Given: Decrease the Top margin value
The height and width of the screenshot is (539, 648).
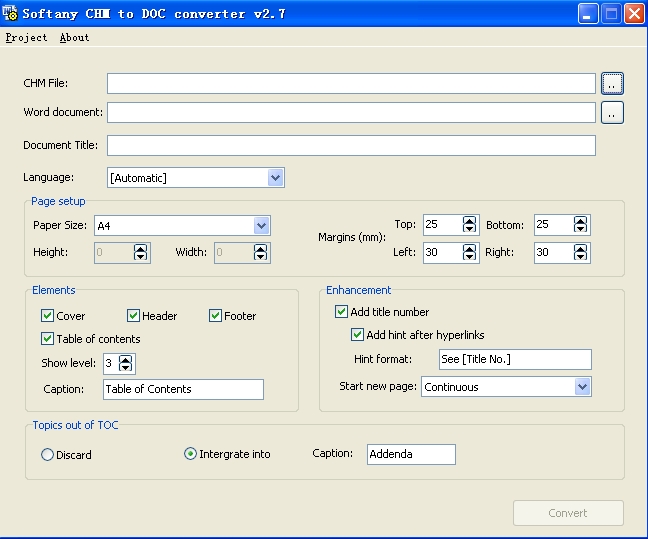Looking at the screenshot, I should click(469, 229).
